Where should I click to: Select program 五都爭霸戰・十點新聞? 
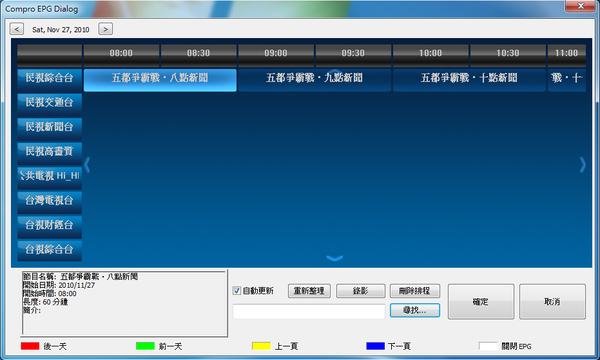[x=469, y=80]
